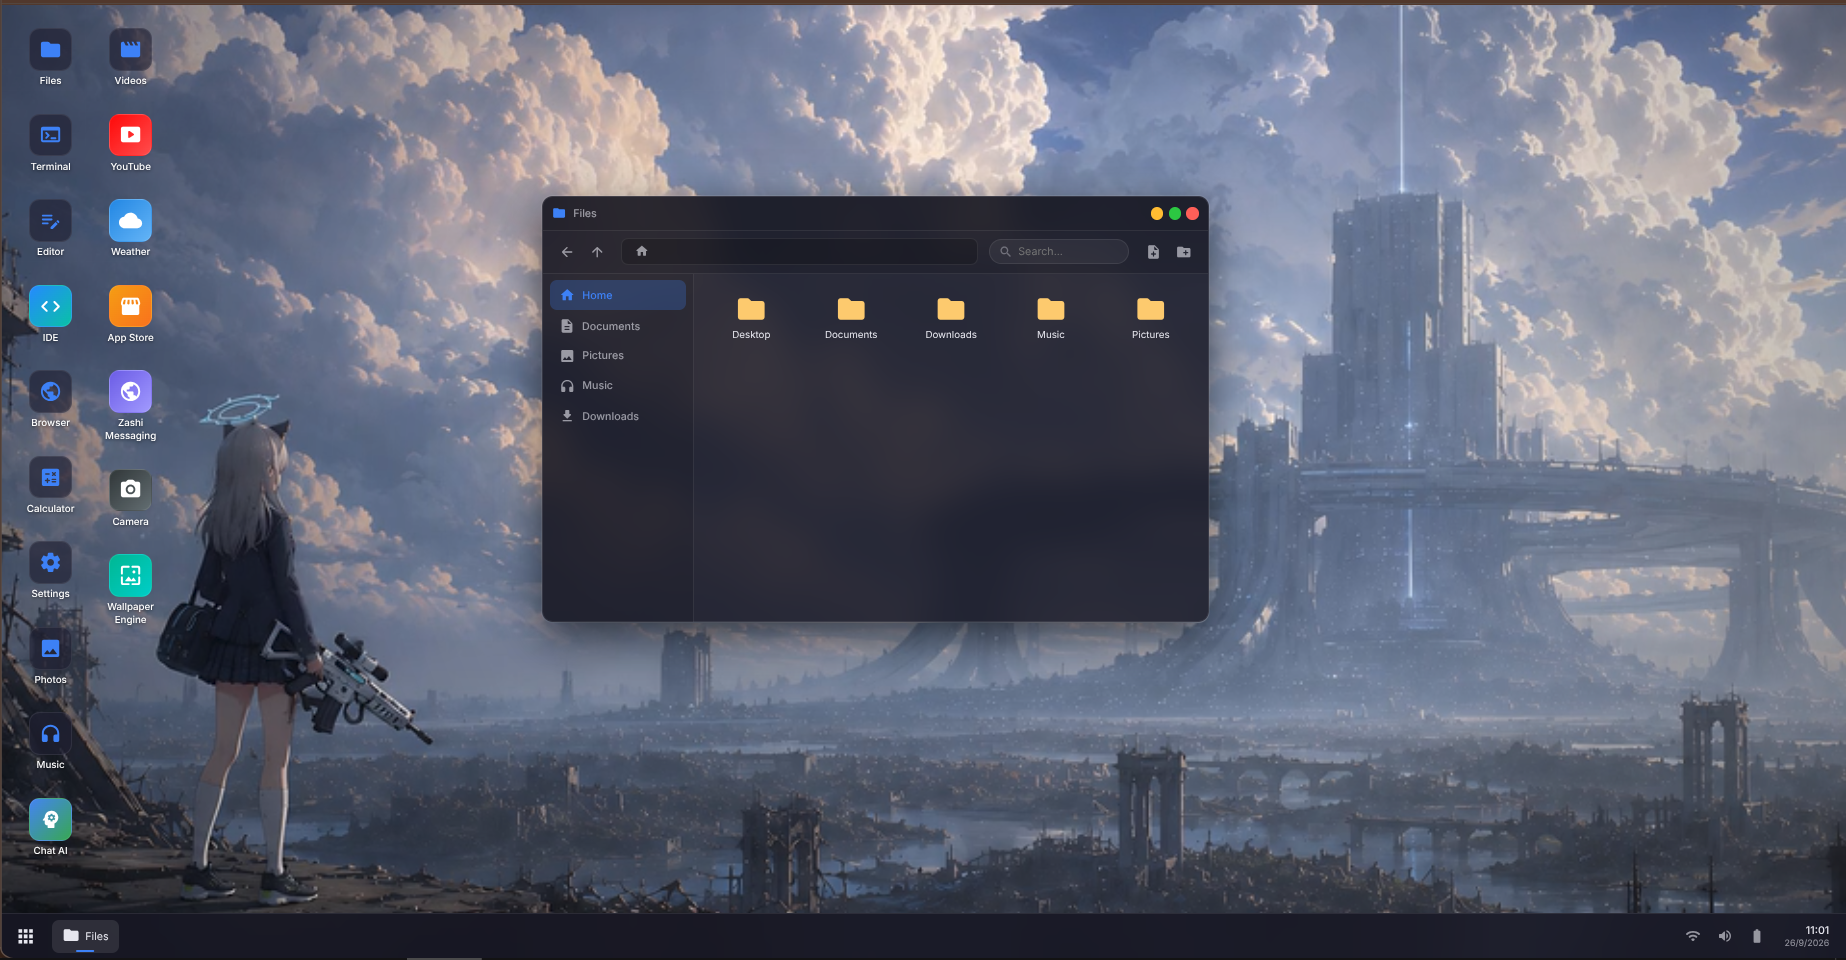This screenshot has width=1846, height=960.
Task: Open the Files desktop icon
Action: pos(50,58)
